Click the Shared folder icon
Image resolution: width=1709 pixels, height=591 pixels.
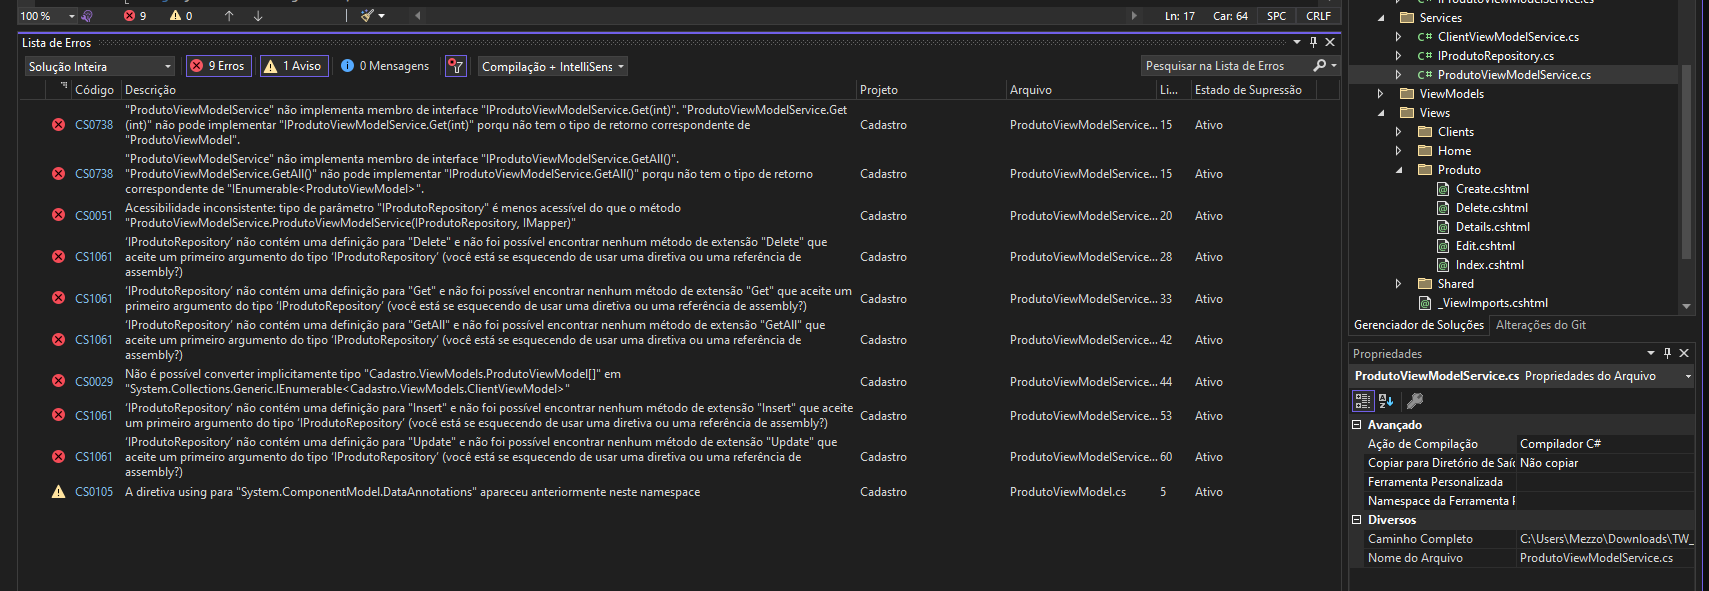1425,283
